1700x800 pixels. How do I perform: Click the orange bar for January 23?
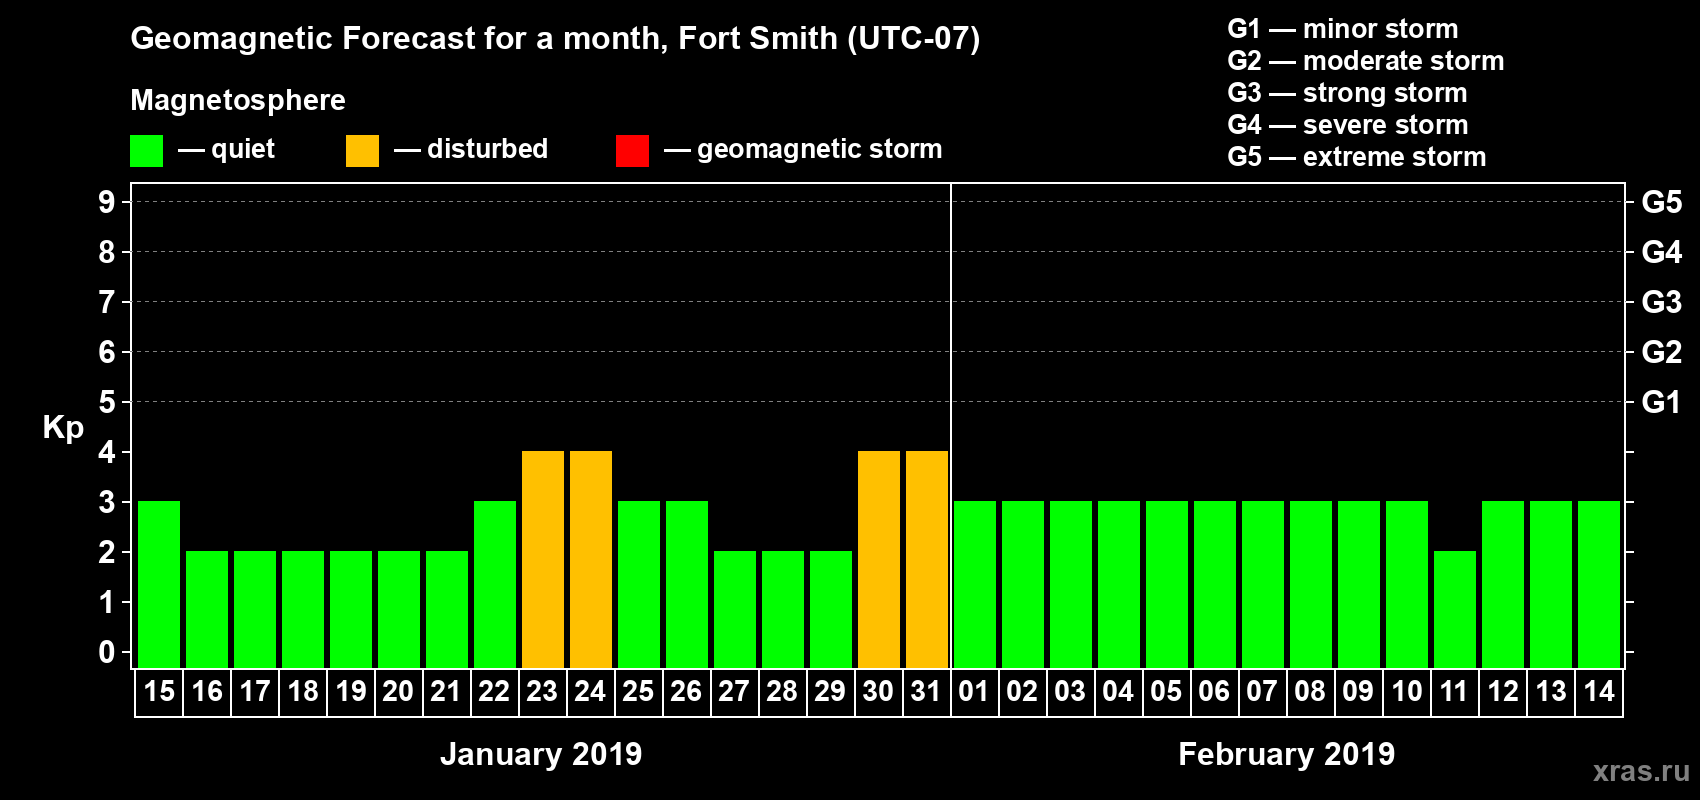tap(543, 559)
